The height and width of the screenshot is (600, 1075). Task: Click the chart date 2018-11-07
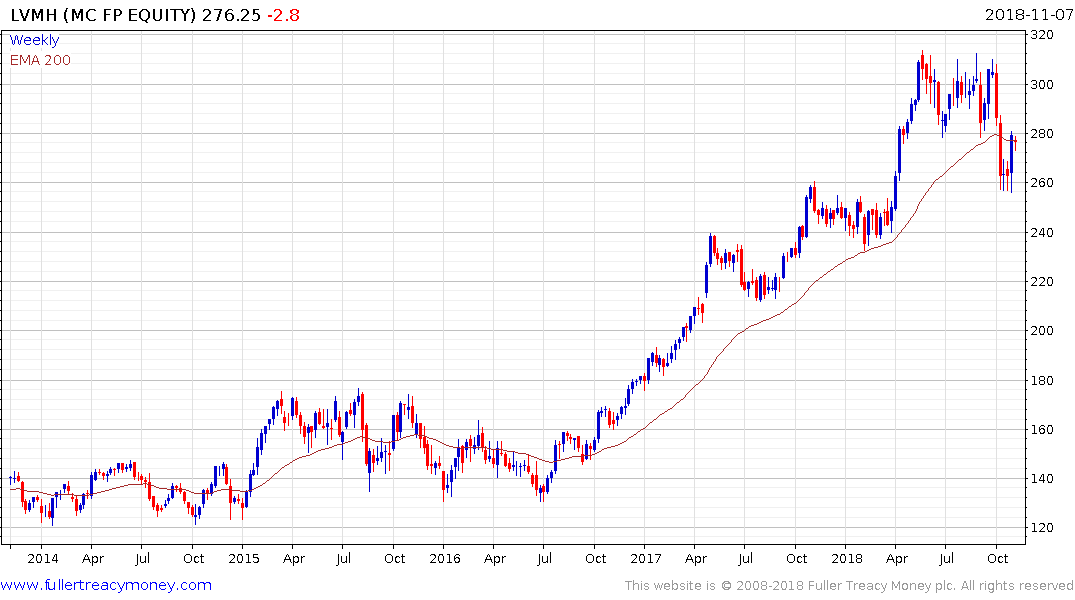click(1028, 15)
